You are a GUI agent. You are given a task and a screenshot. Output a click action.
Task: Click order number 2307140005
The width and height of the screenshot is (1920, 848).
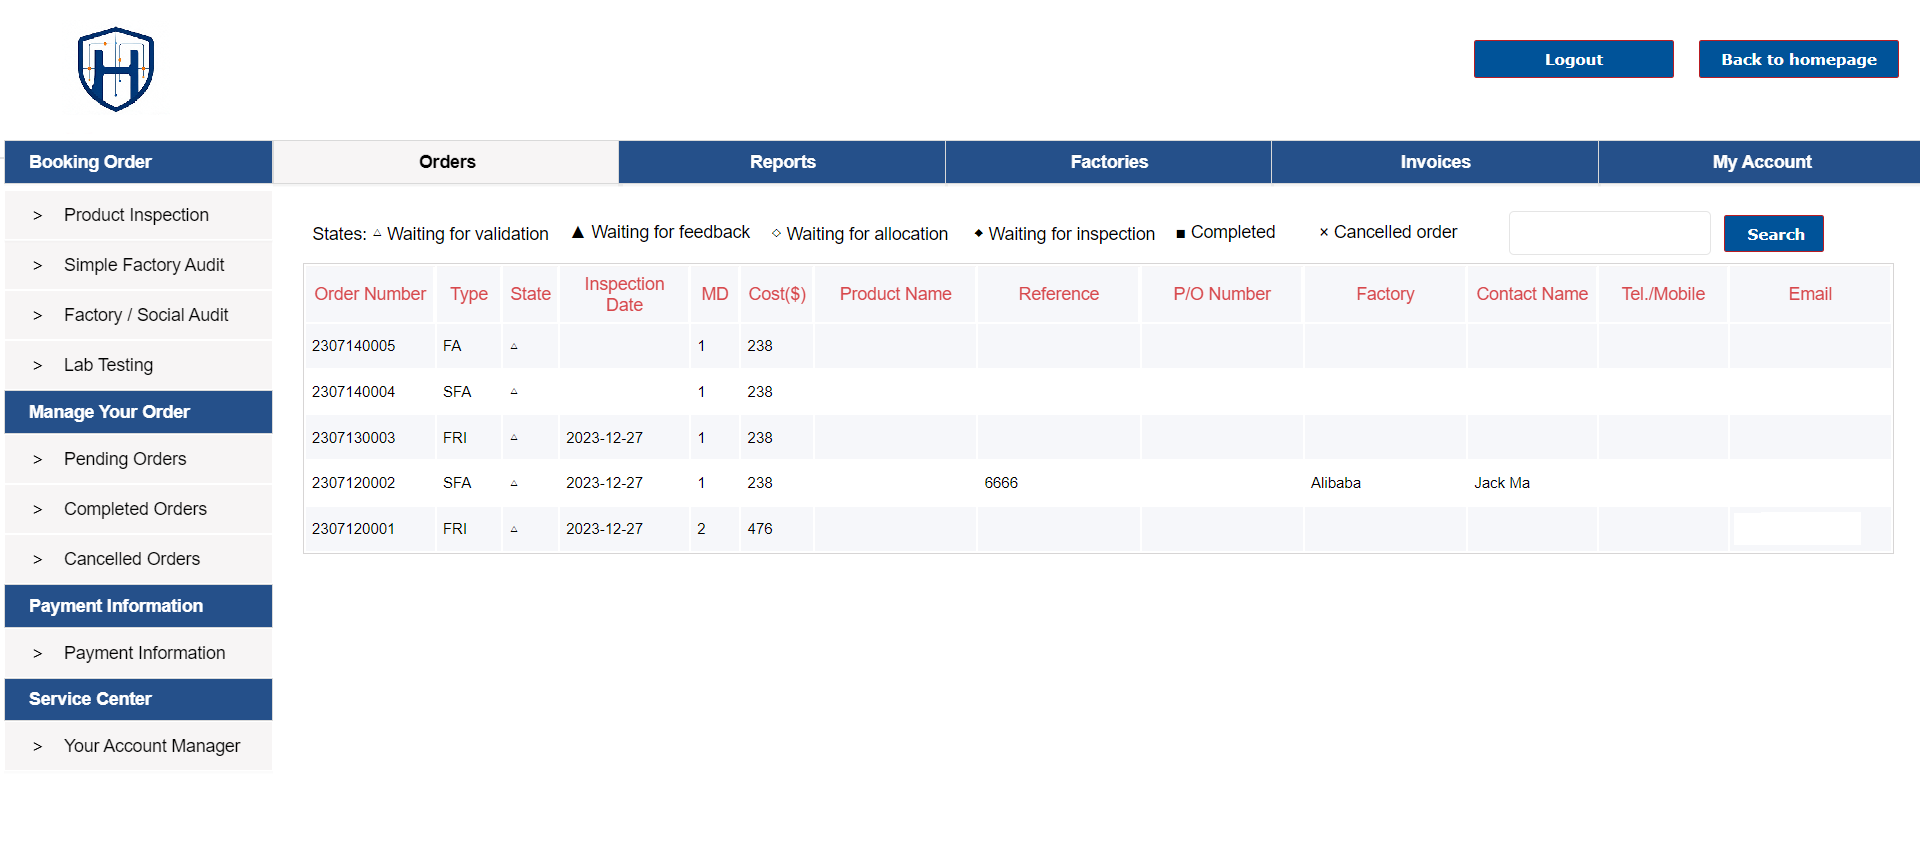[353, 346]
